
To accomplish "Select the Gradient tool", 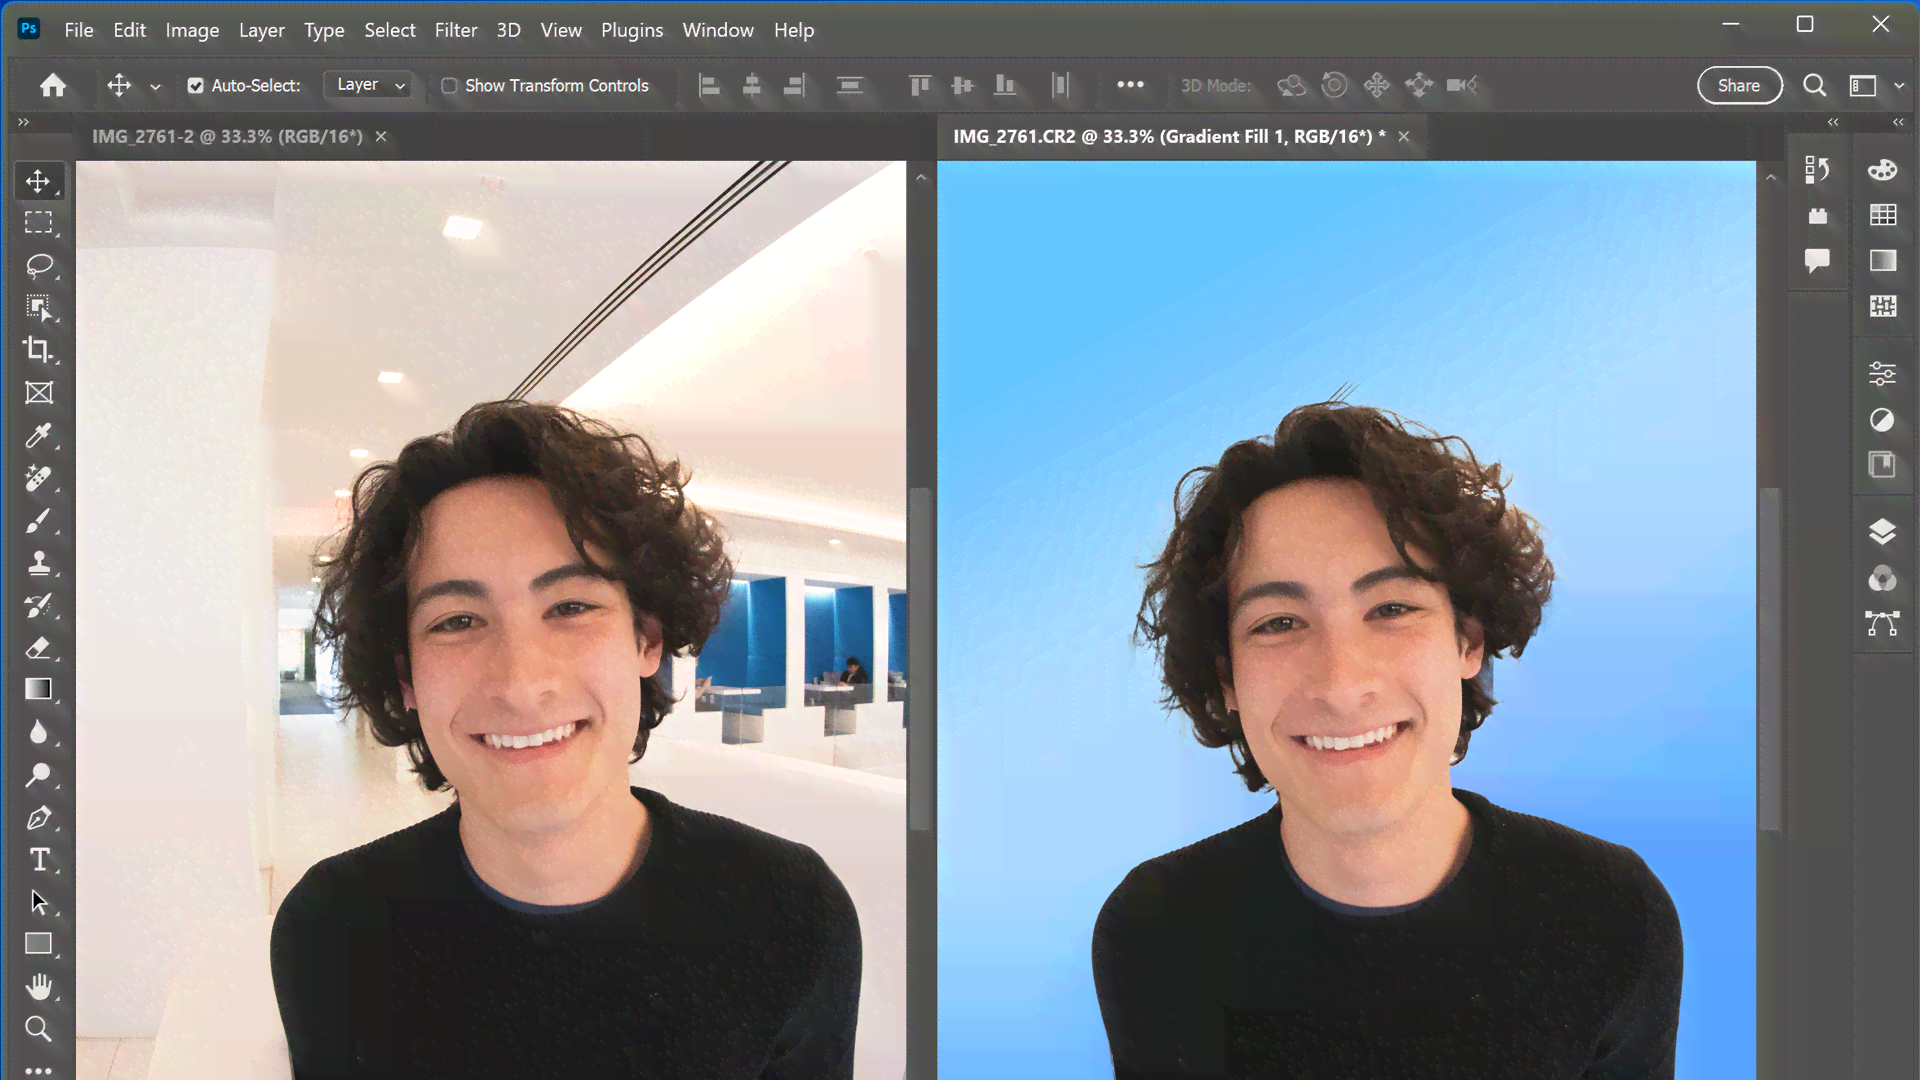I will click(38, 689).
